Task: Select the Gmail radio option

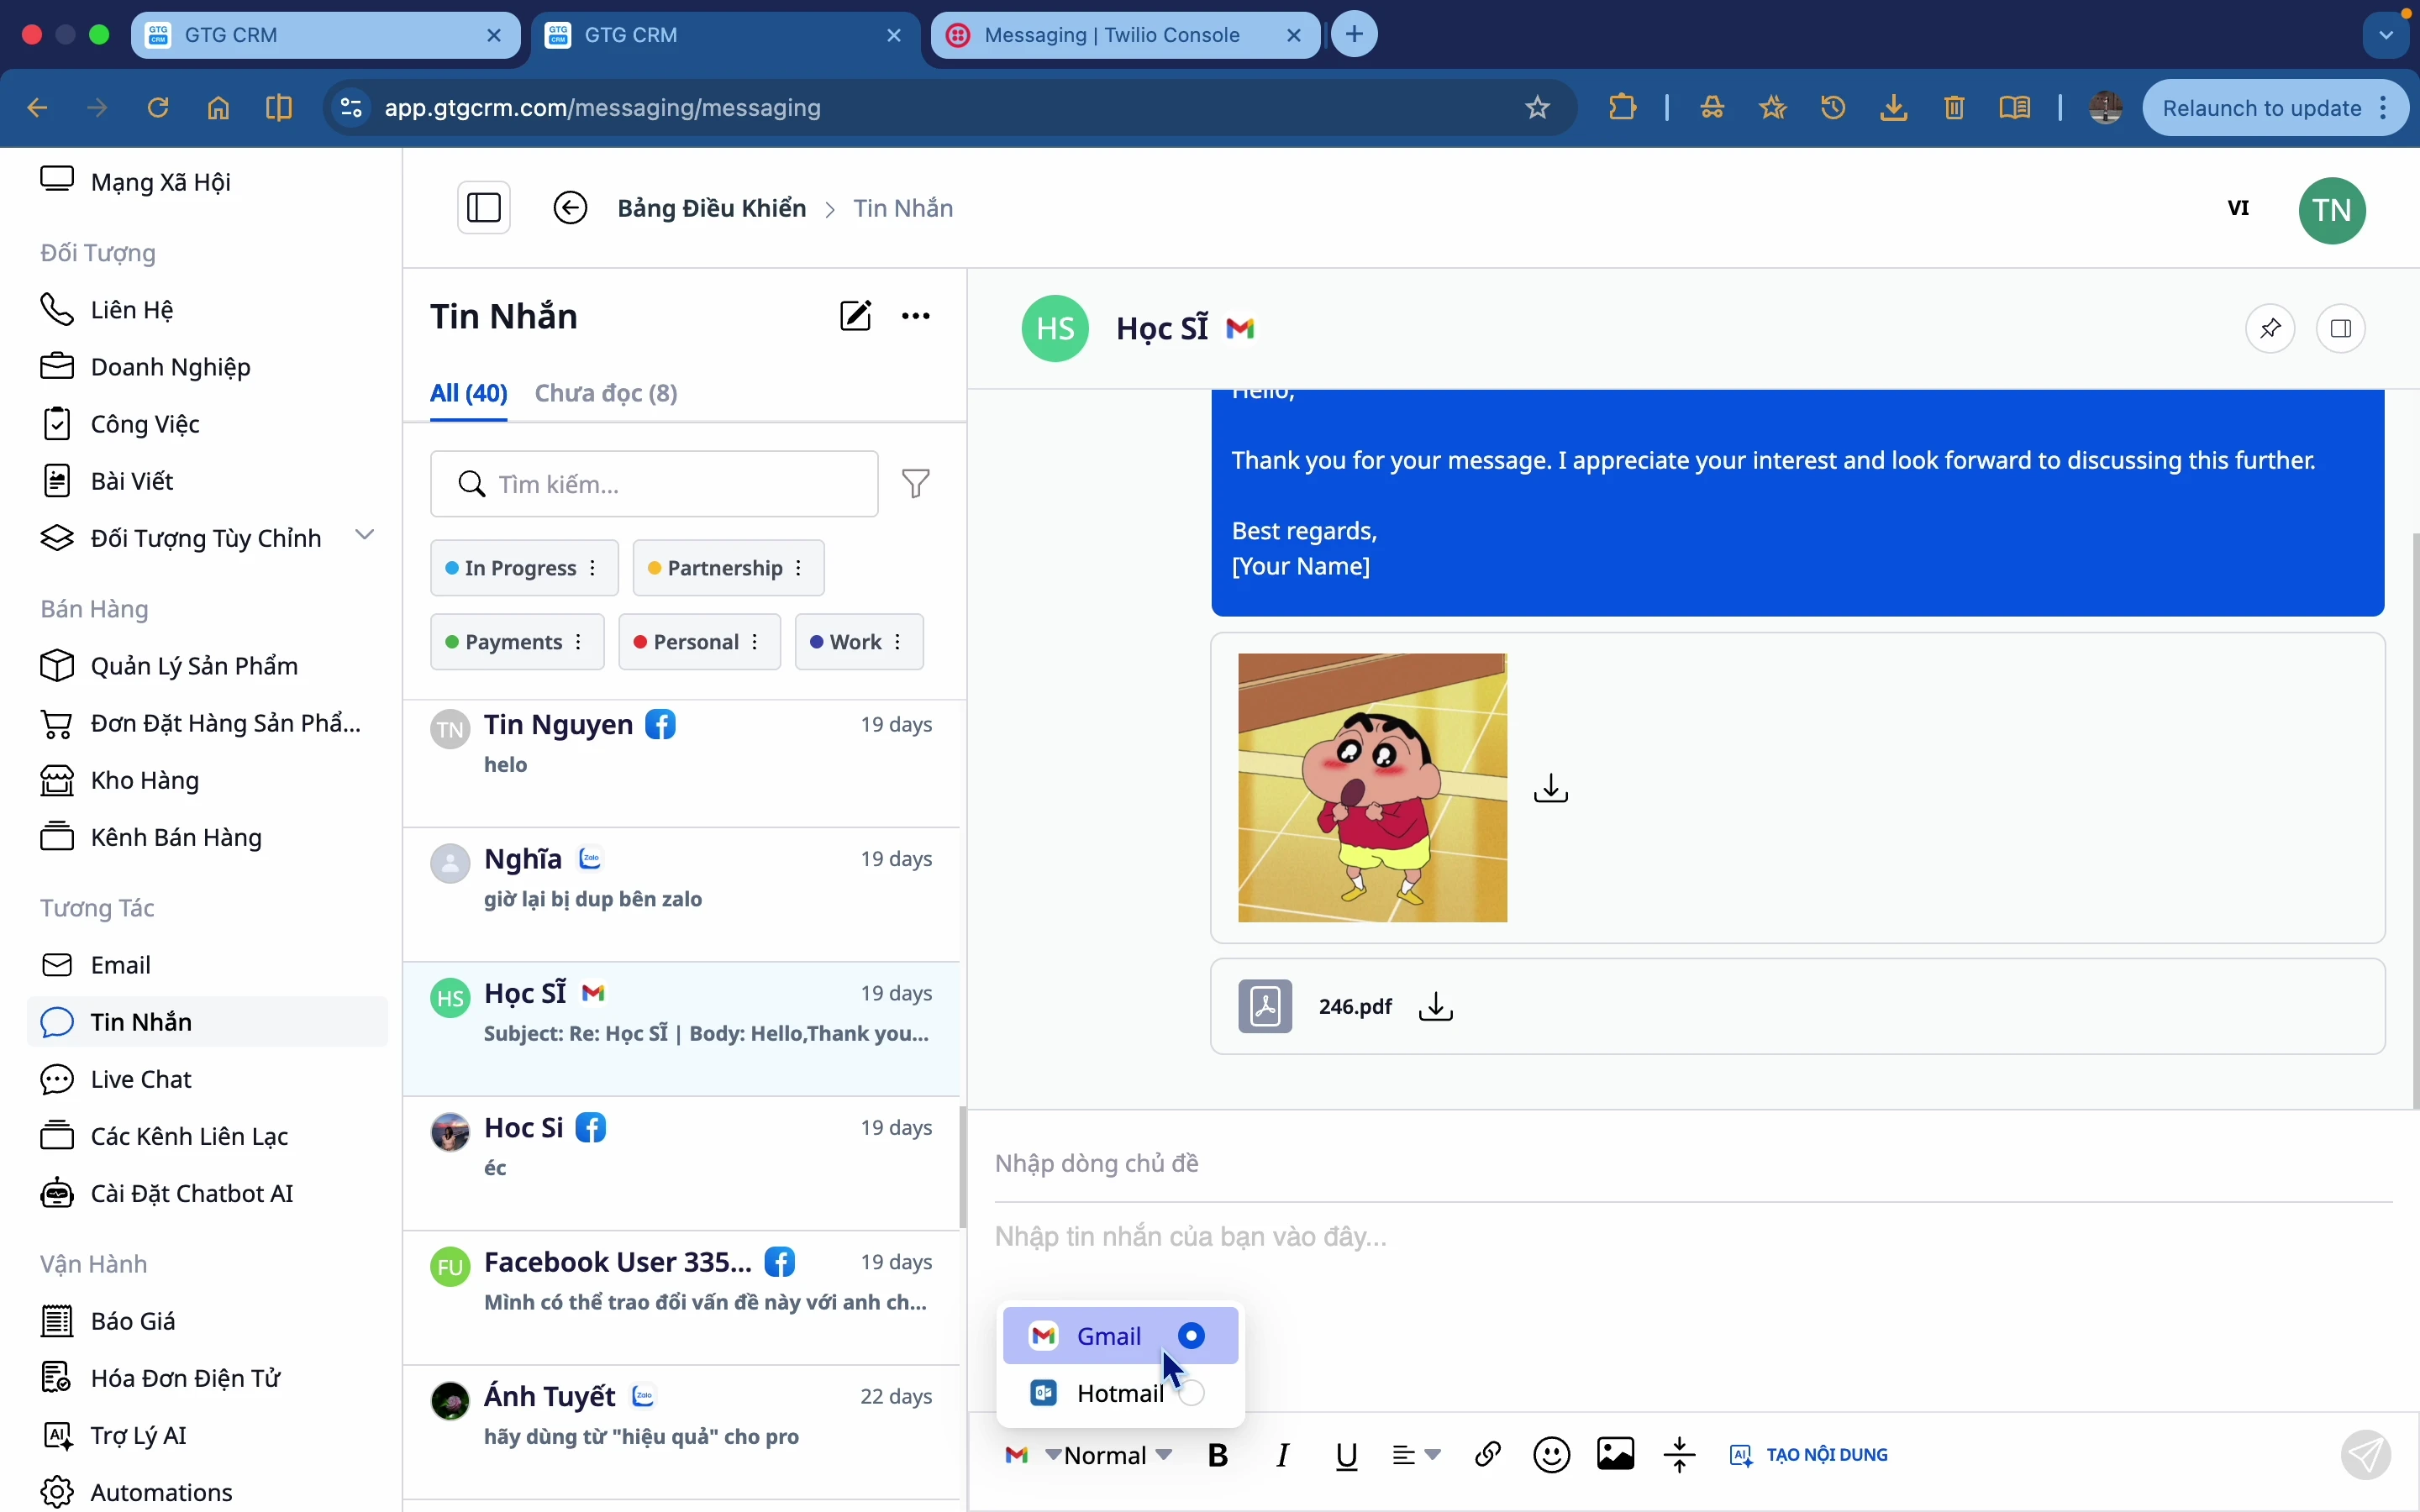Action: pos(1192,1336)
